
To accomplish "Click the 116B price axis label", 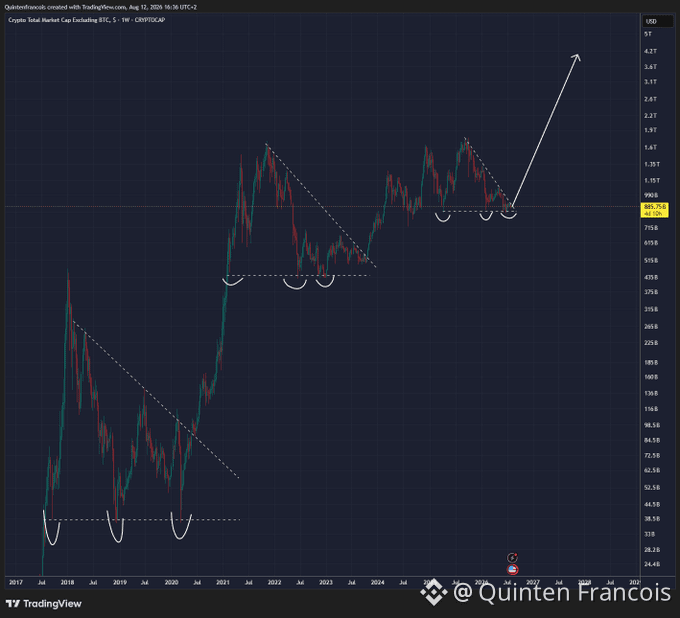I will click(x=651, y=409).
